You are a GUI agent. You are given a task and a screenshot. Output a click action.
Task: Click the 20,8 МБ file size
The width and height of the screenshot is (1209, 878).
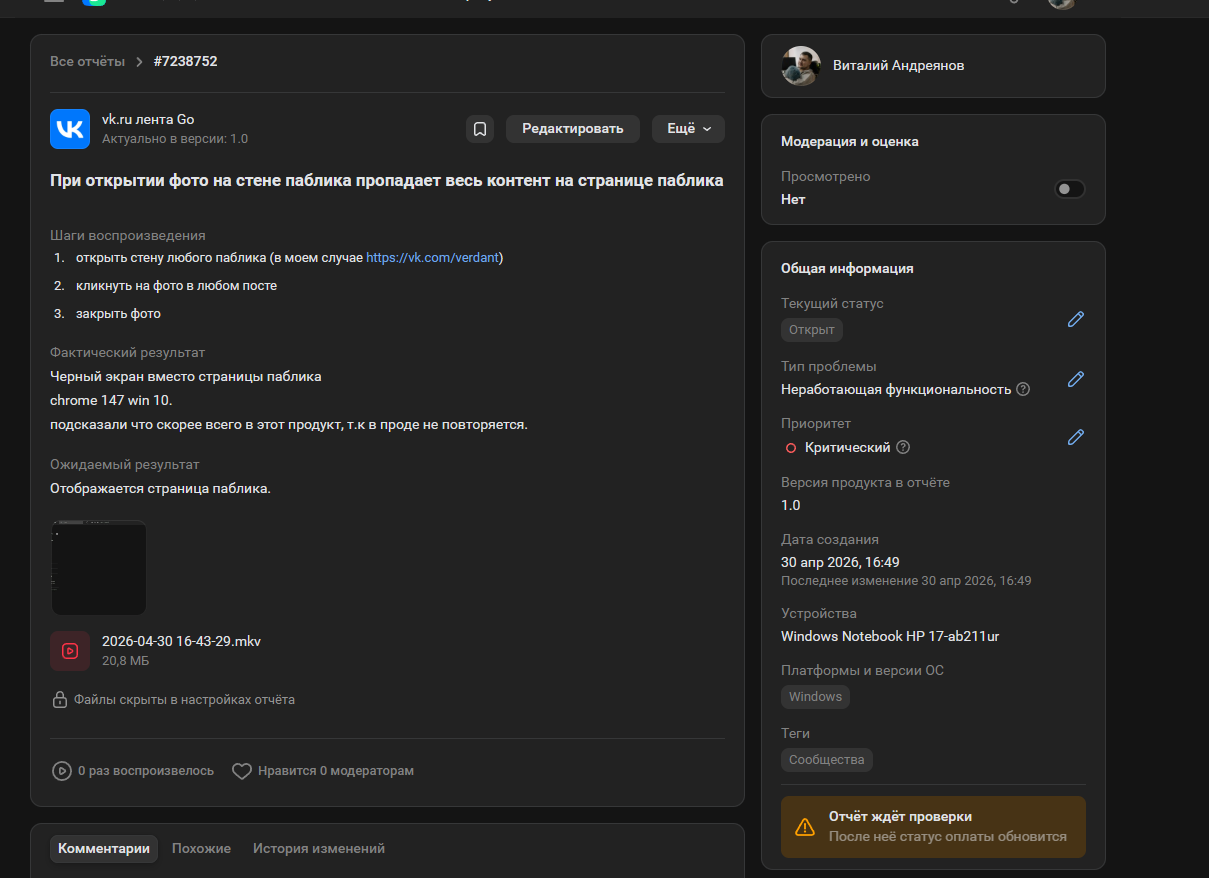pyautogui.click(x=125, y=661)
